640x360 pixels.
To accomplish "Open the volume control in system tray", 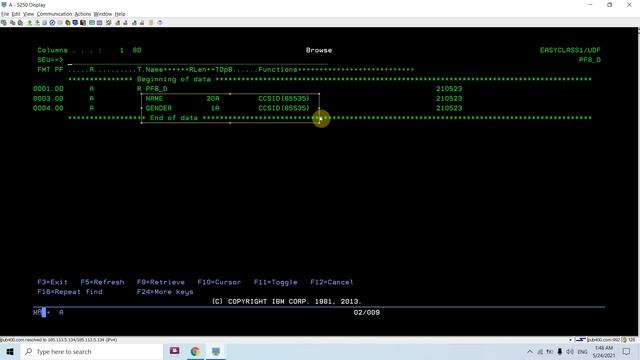I will tap(570, 351).
